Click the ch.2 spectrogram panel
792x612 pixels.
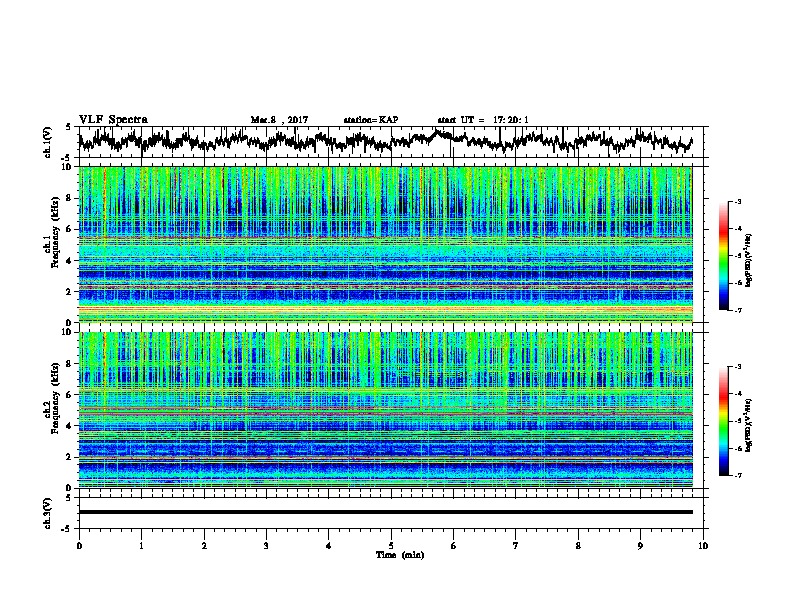pos(385,410)
